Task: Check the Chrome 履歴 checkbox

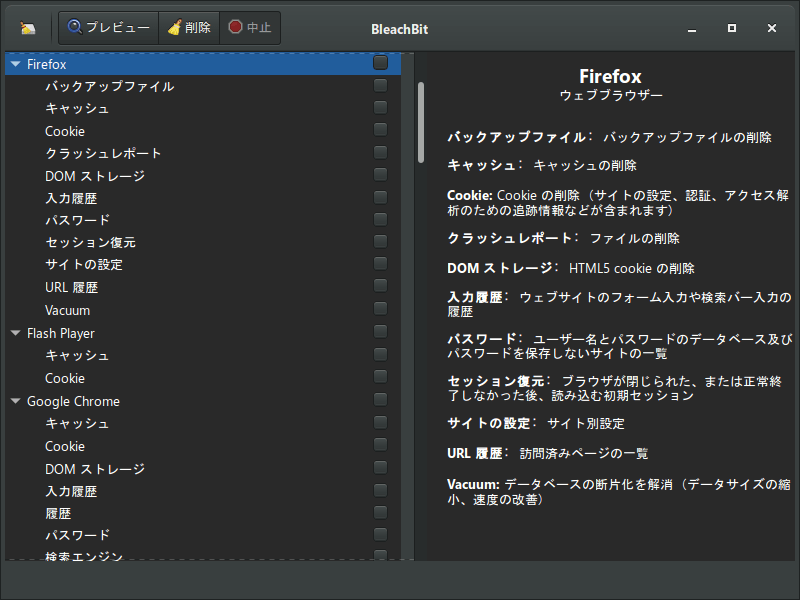Action: pos(380,512)
